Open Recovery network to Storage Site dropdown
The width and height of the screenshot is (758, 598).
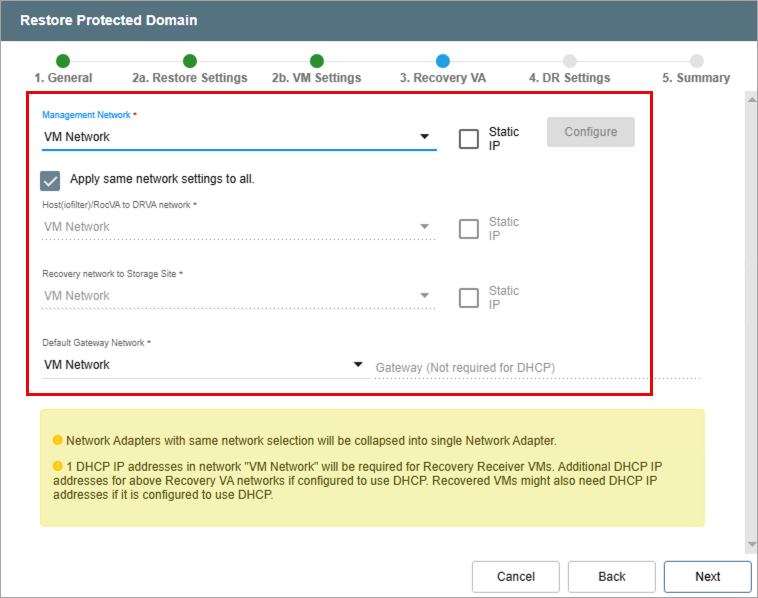(238, 296)
